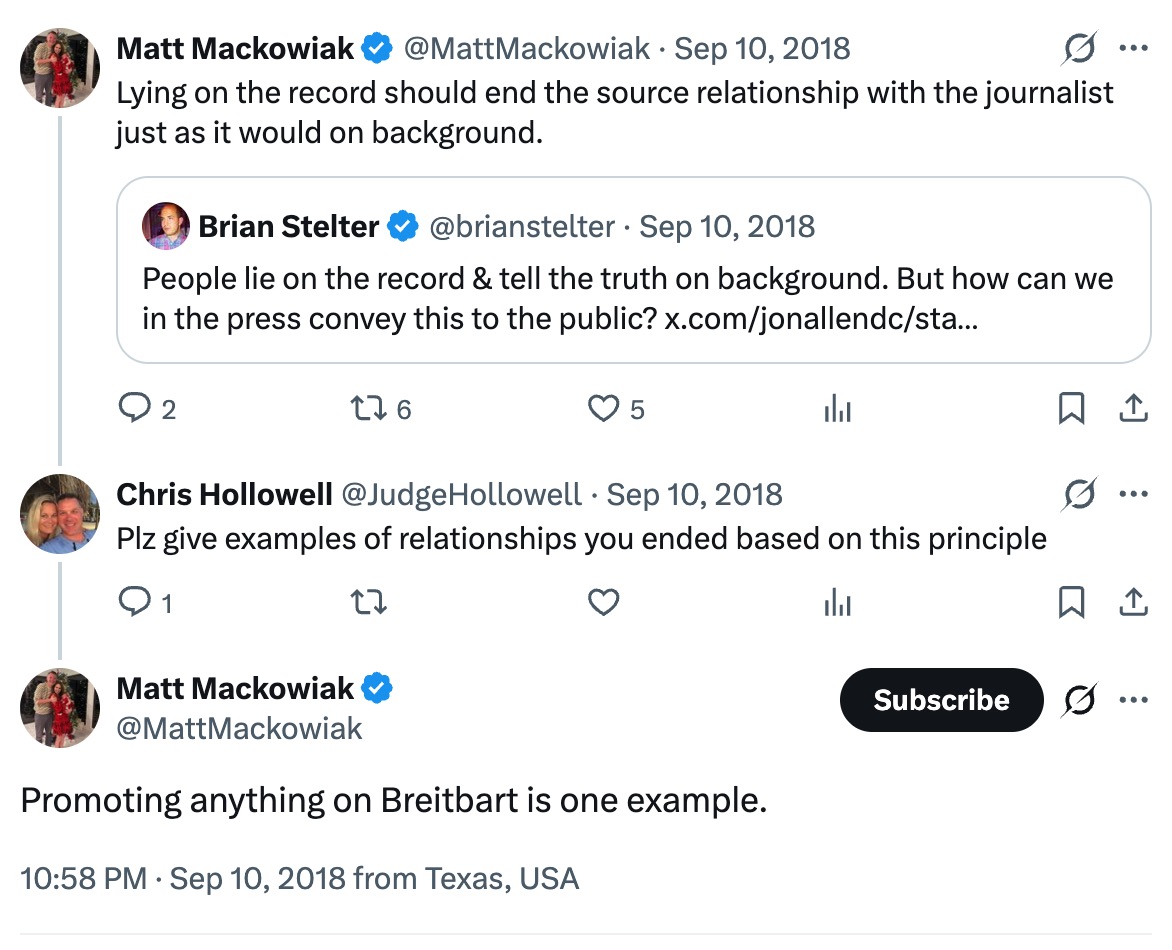Like the tweet with 5 likes
Image resolution: width=1172 pixels, height=950 pixels.
(603, 409)
